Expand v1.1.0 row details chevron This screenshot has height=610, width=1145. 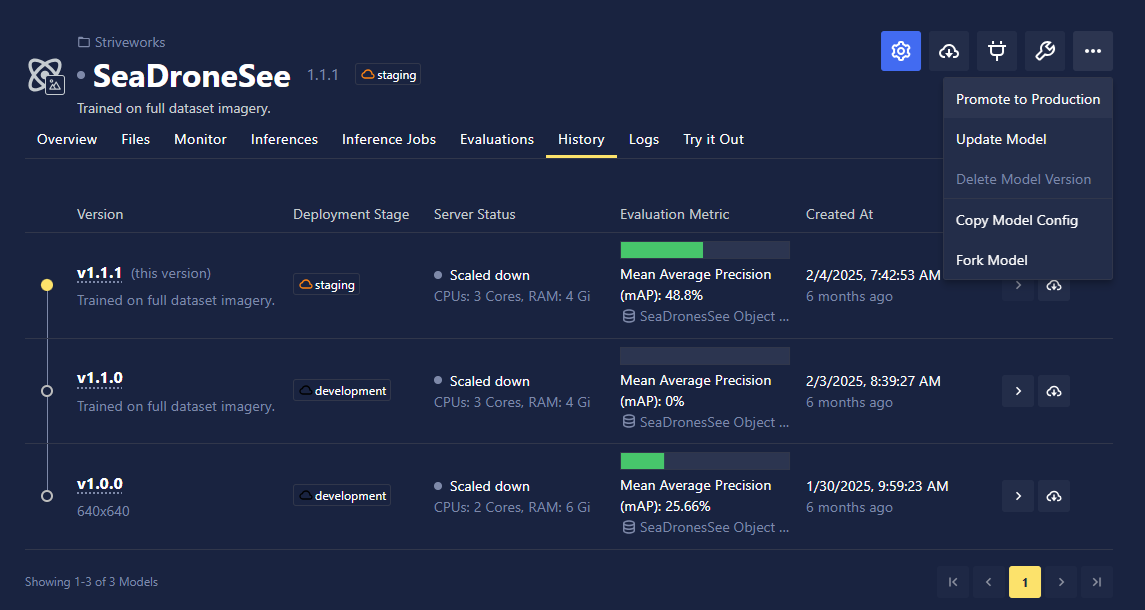[1018, 391]
